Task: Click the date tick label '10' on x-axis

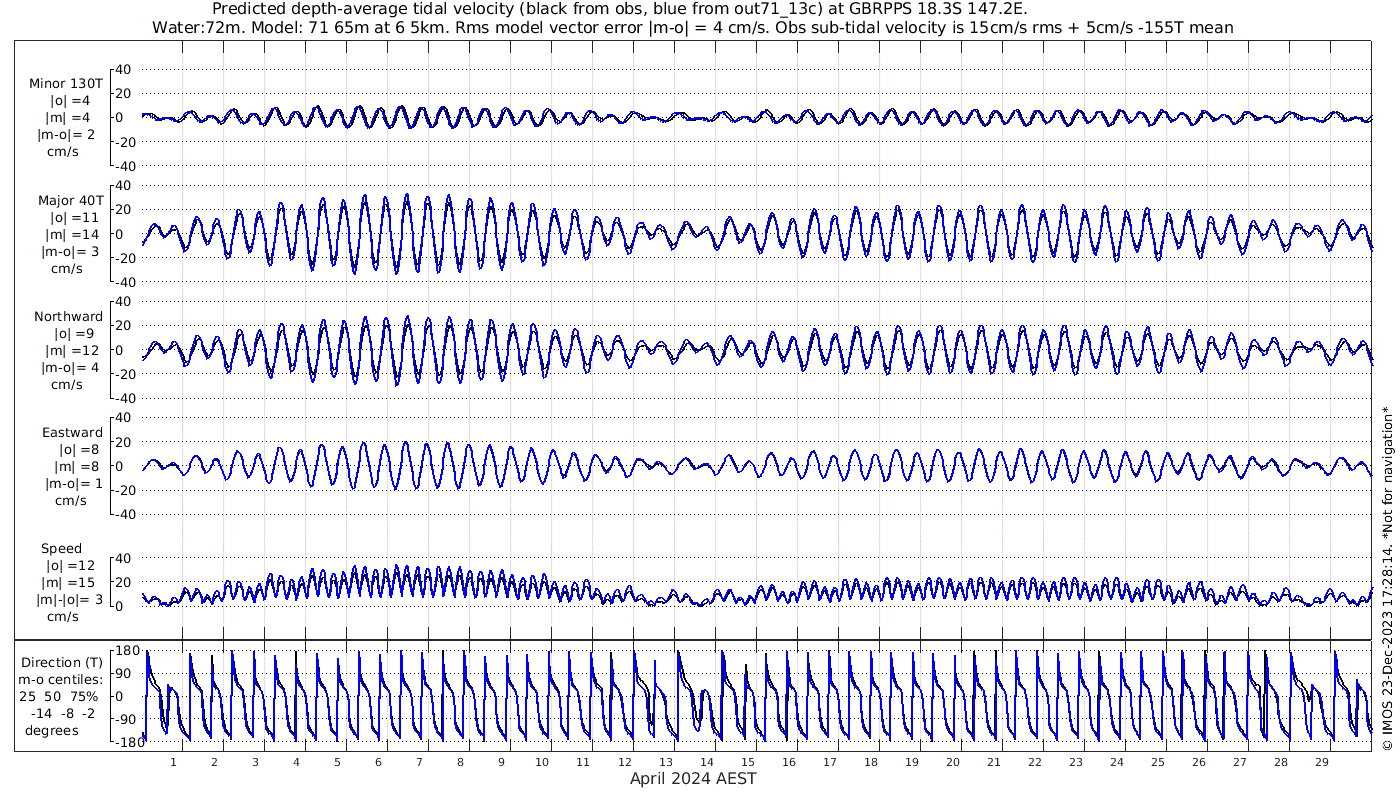Action: [542, 762]
